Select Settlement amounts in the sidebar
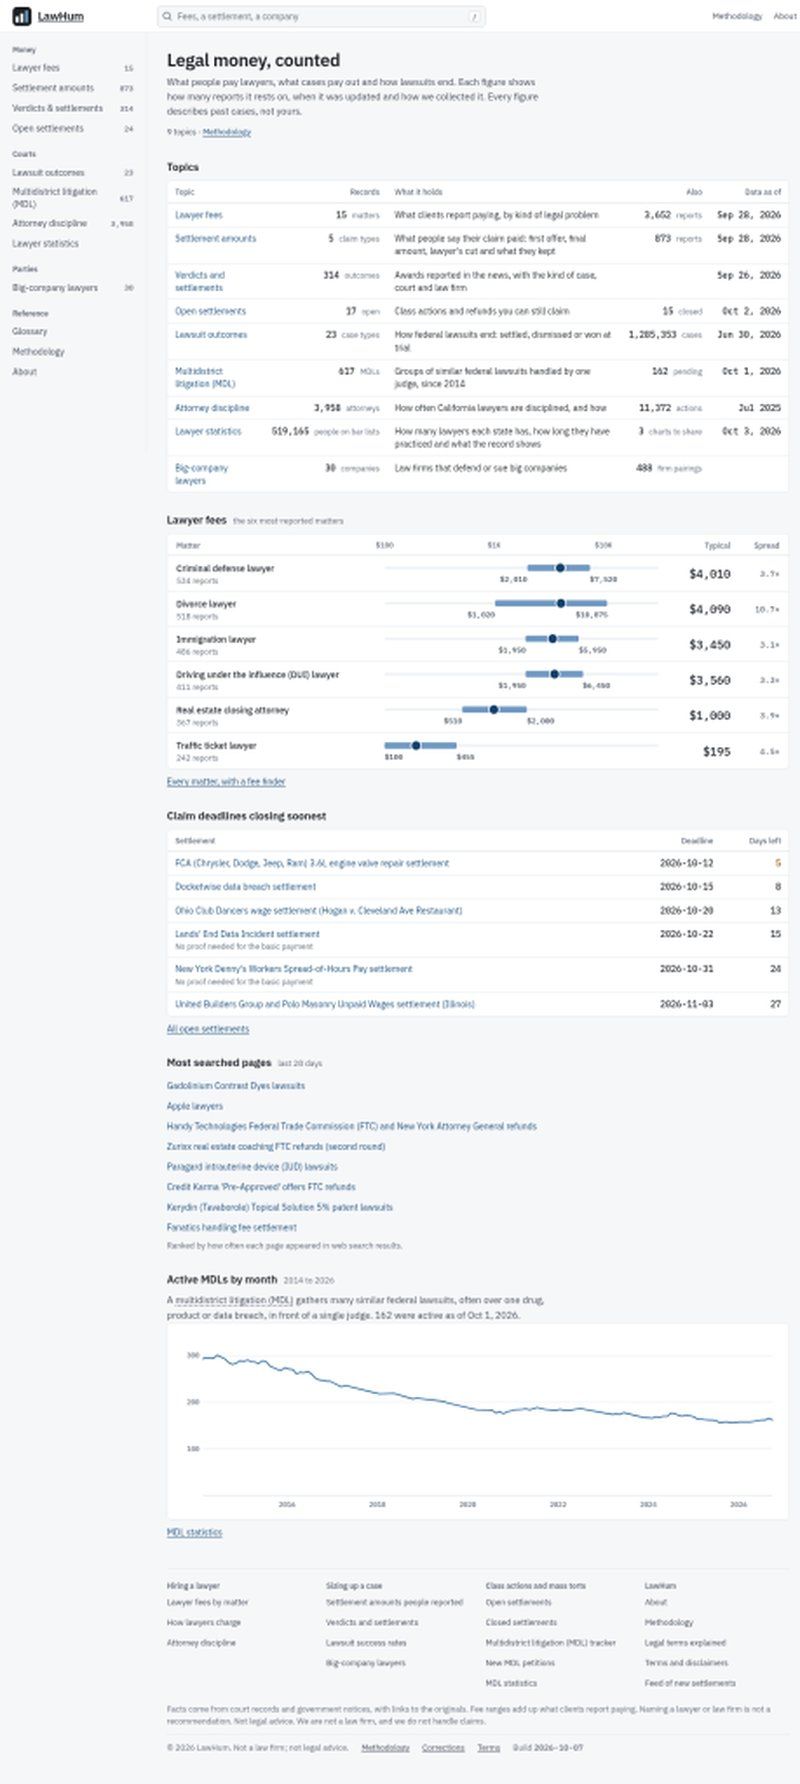The image size is (800, 1784). [x=53, y=88]
